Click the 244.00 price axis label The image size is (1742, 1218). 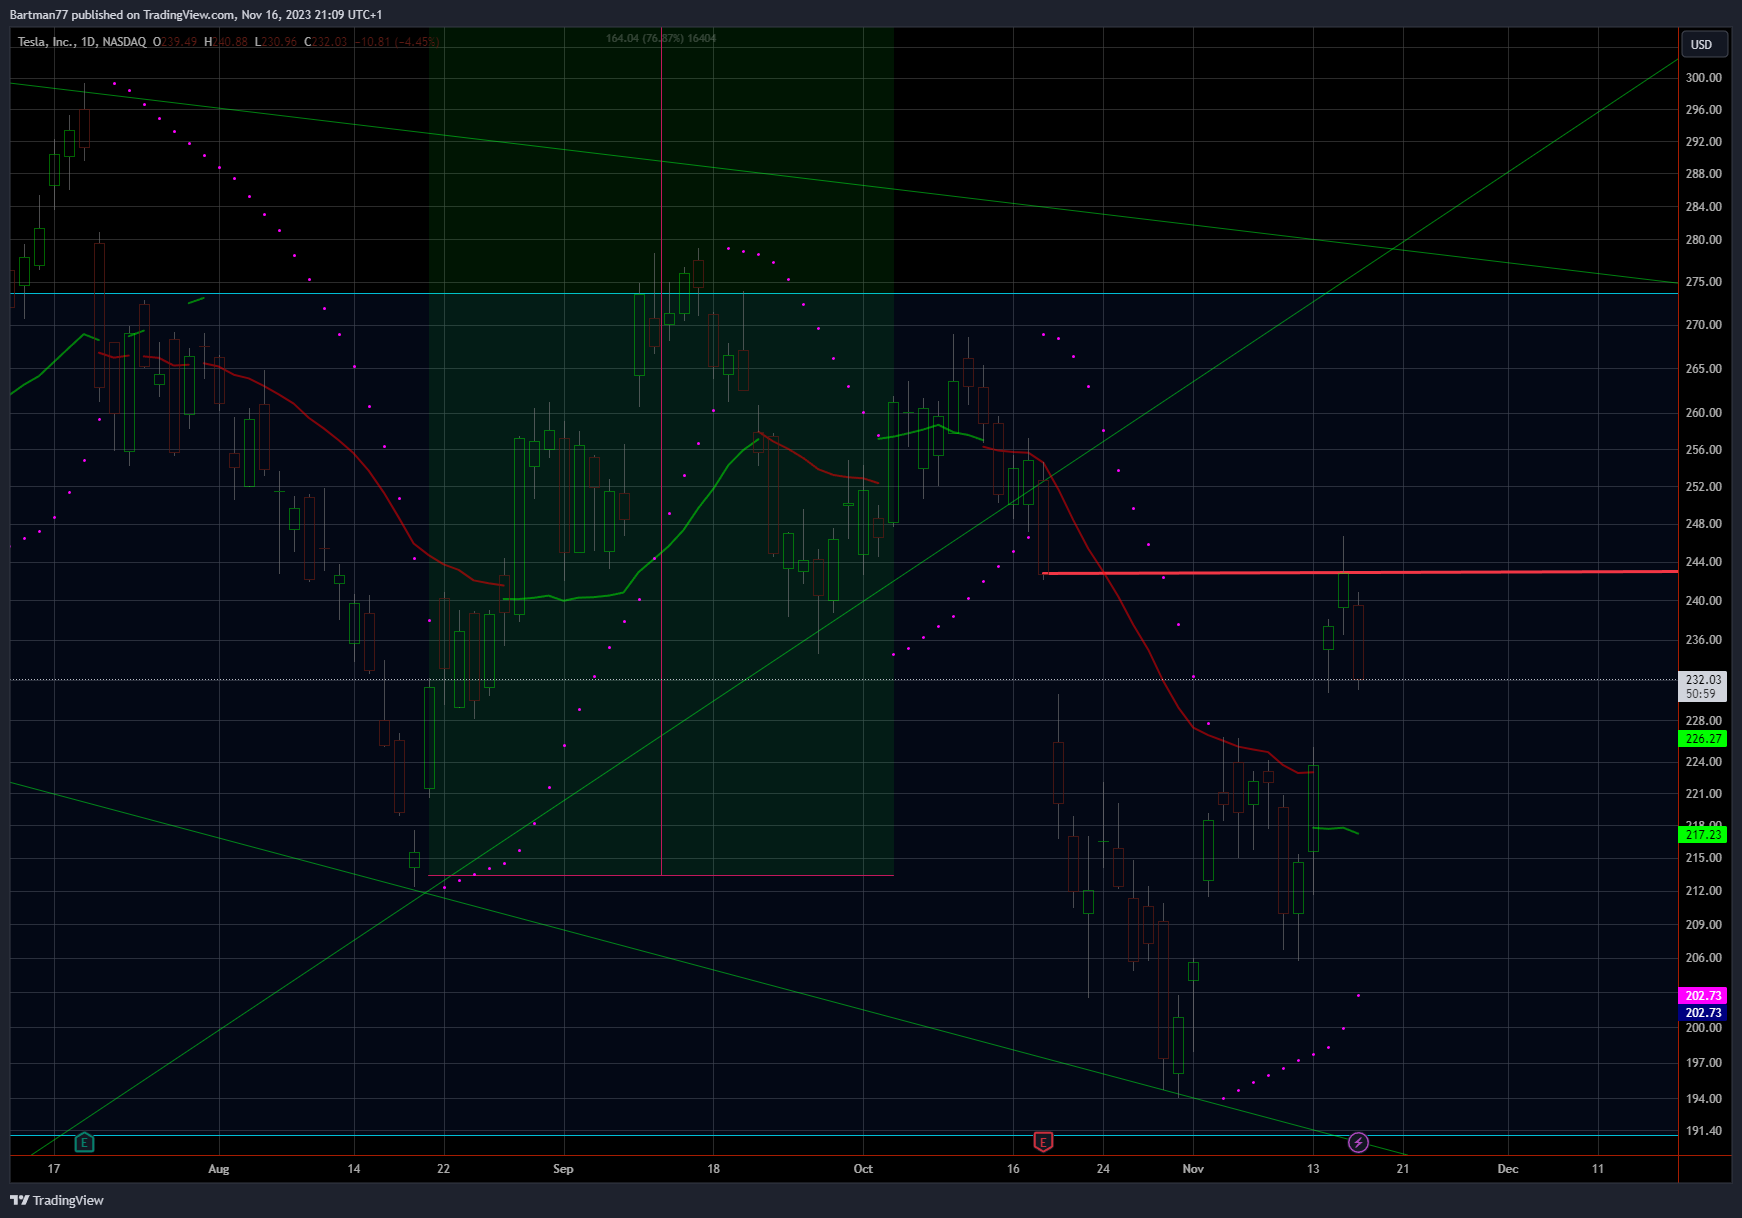(x=1703, y=562)
